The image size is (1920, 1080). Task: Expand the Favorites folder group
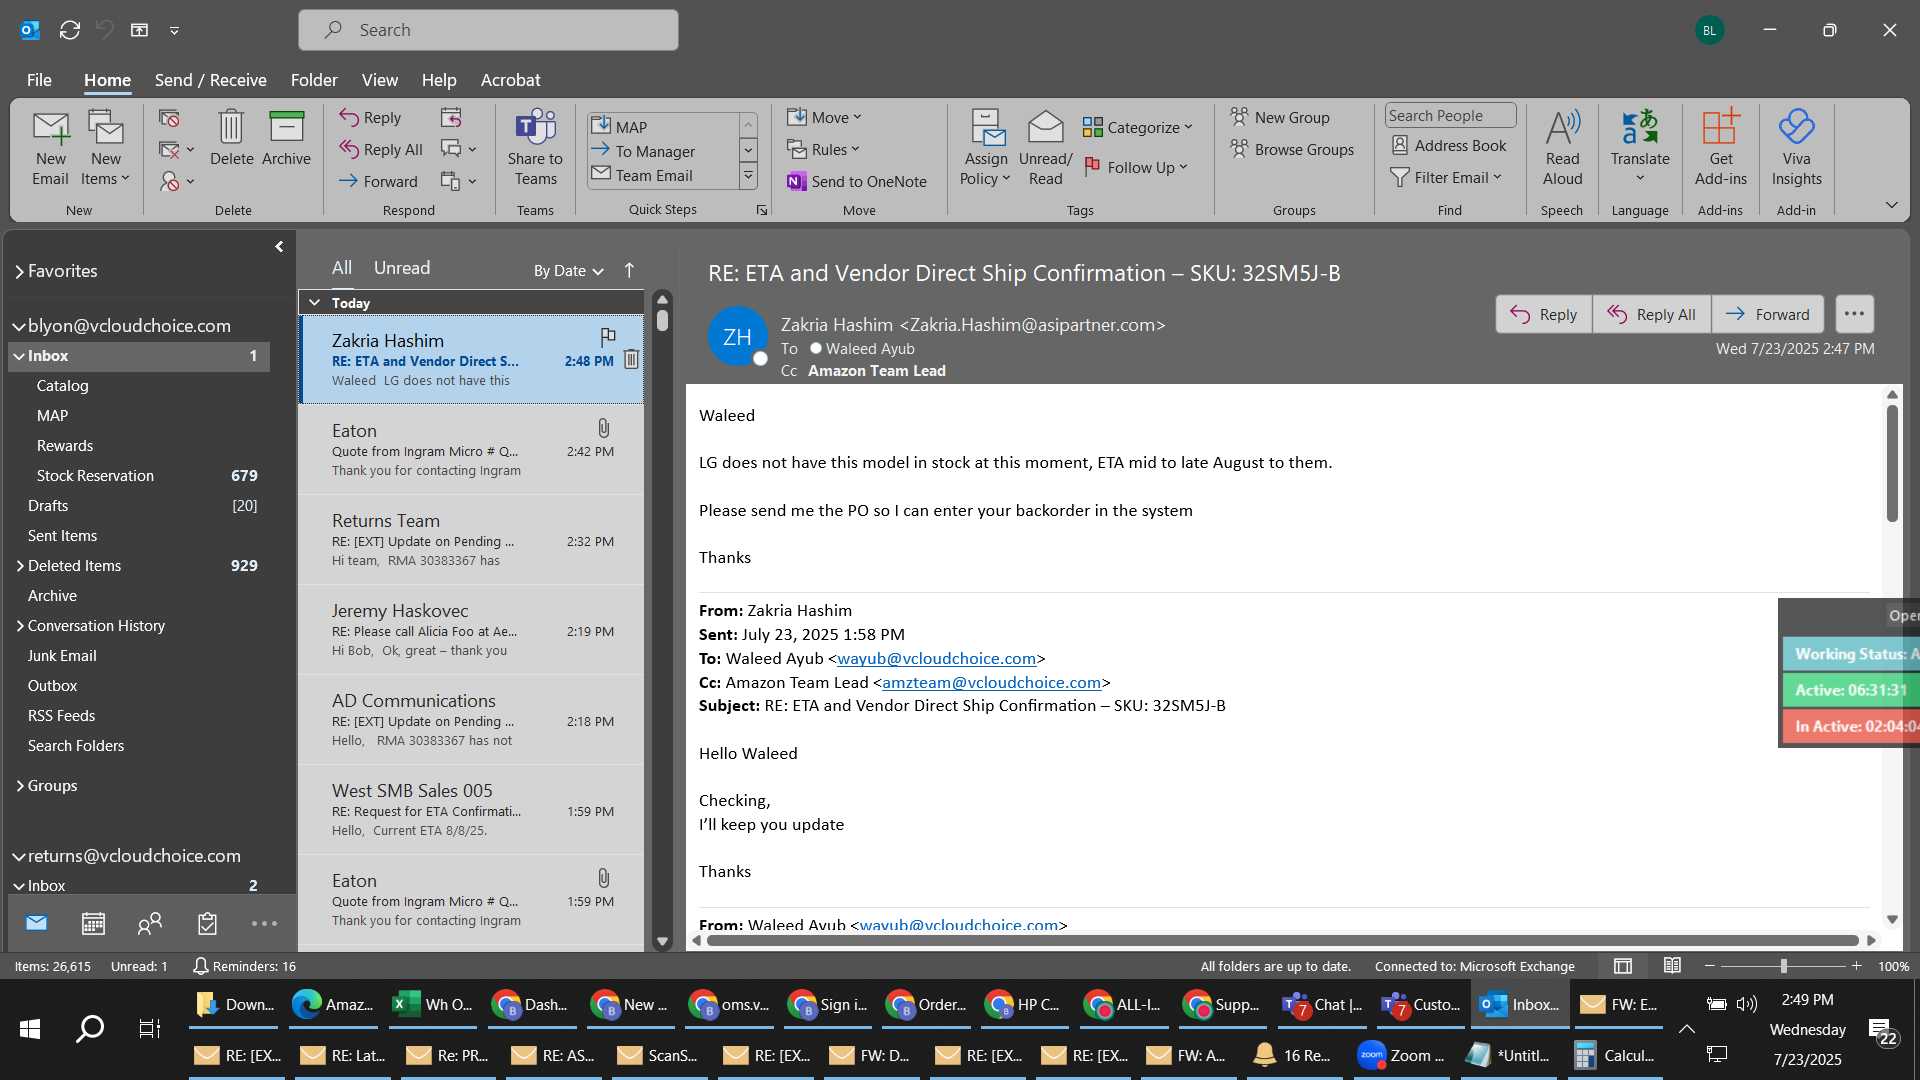(x=19, y=271)
